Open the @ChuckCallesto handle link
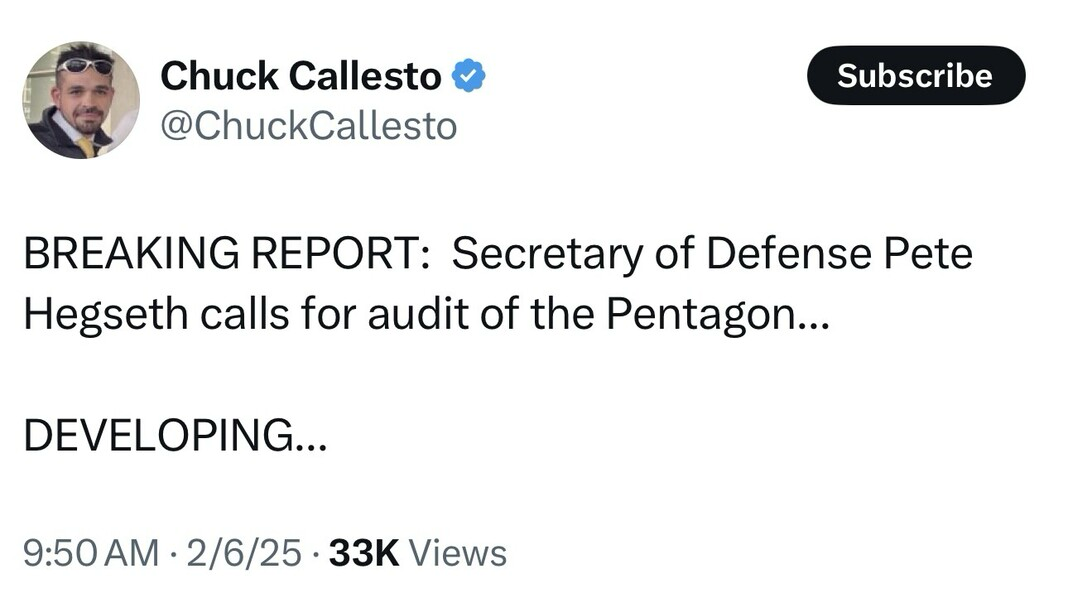Image resolution: width=1068 pixels, height=598 pixels. coord(308,126)
